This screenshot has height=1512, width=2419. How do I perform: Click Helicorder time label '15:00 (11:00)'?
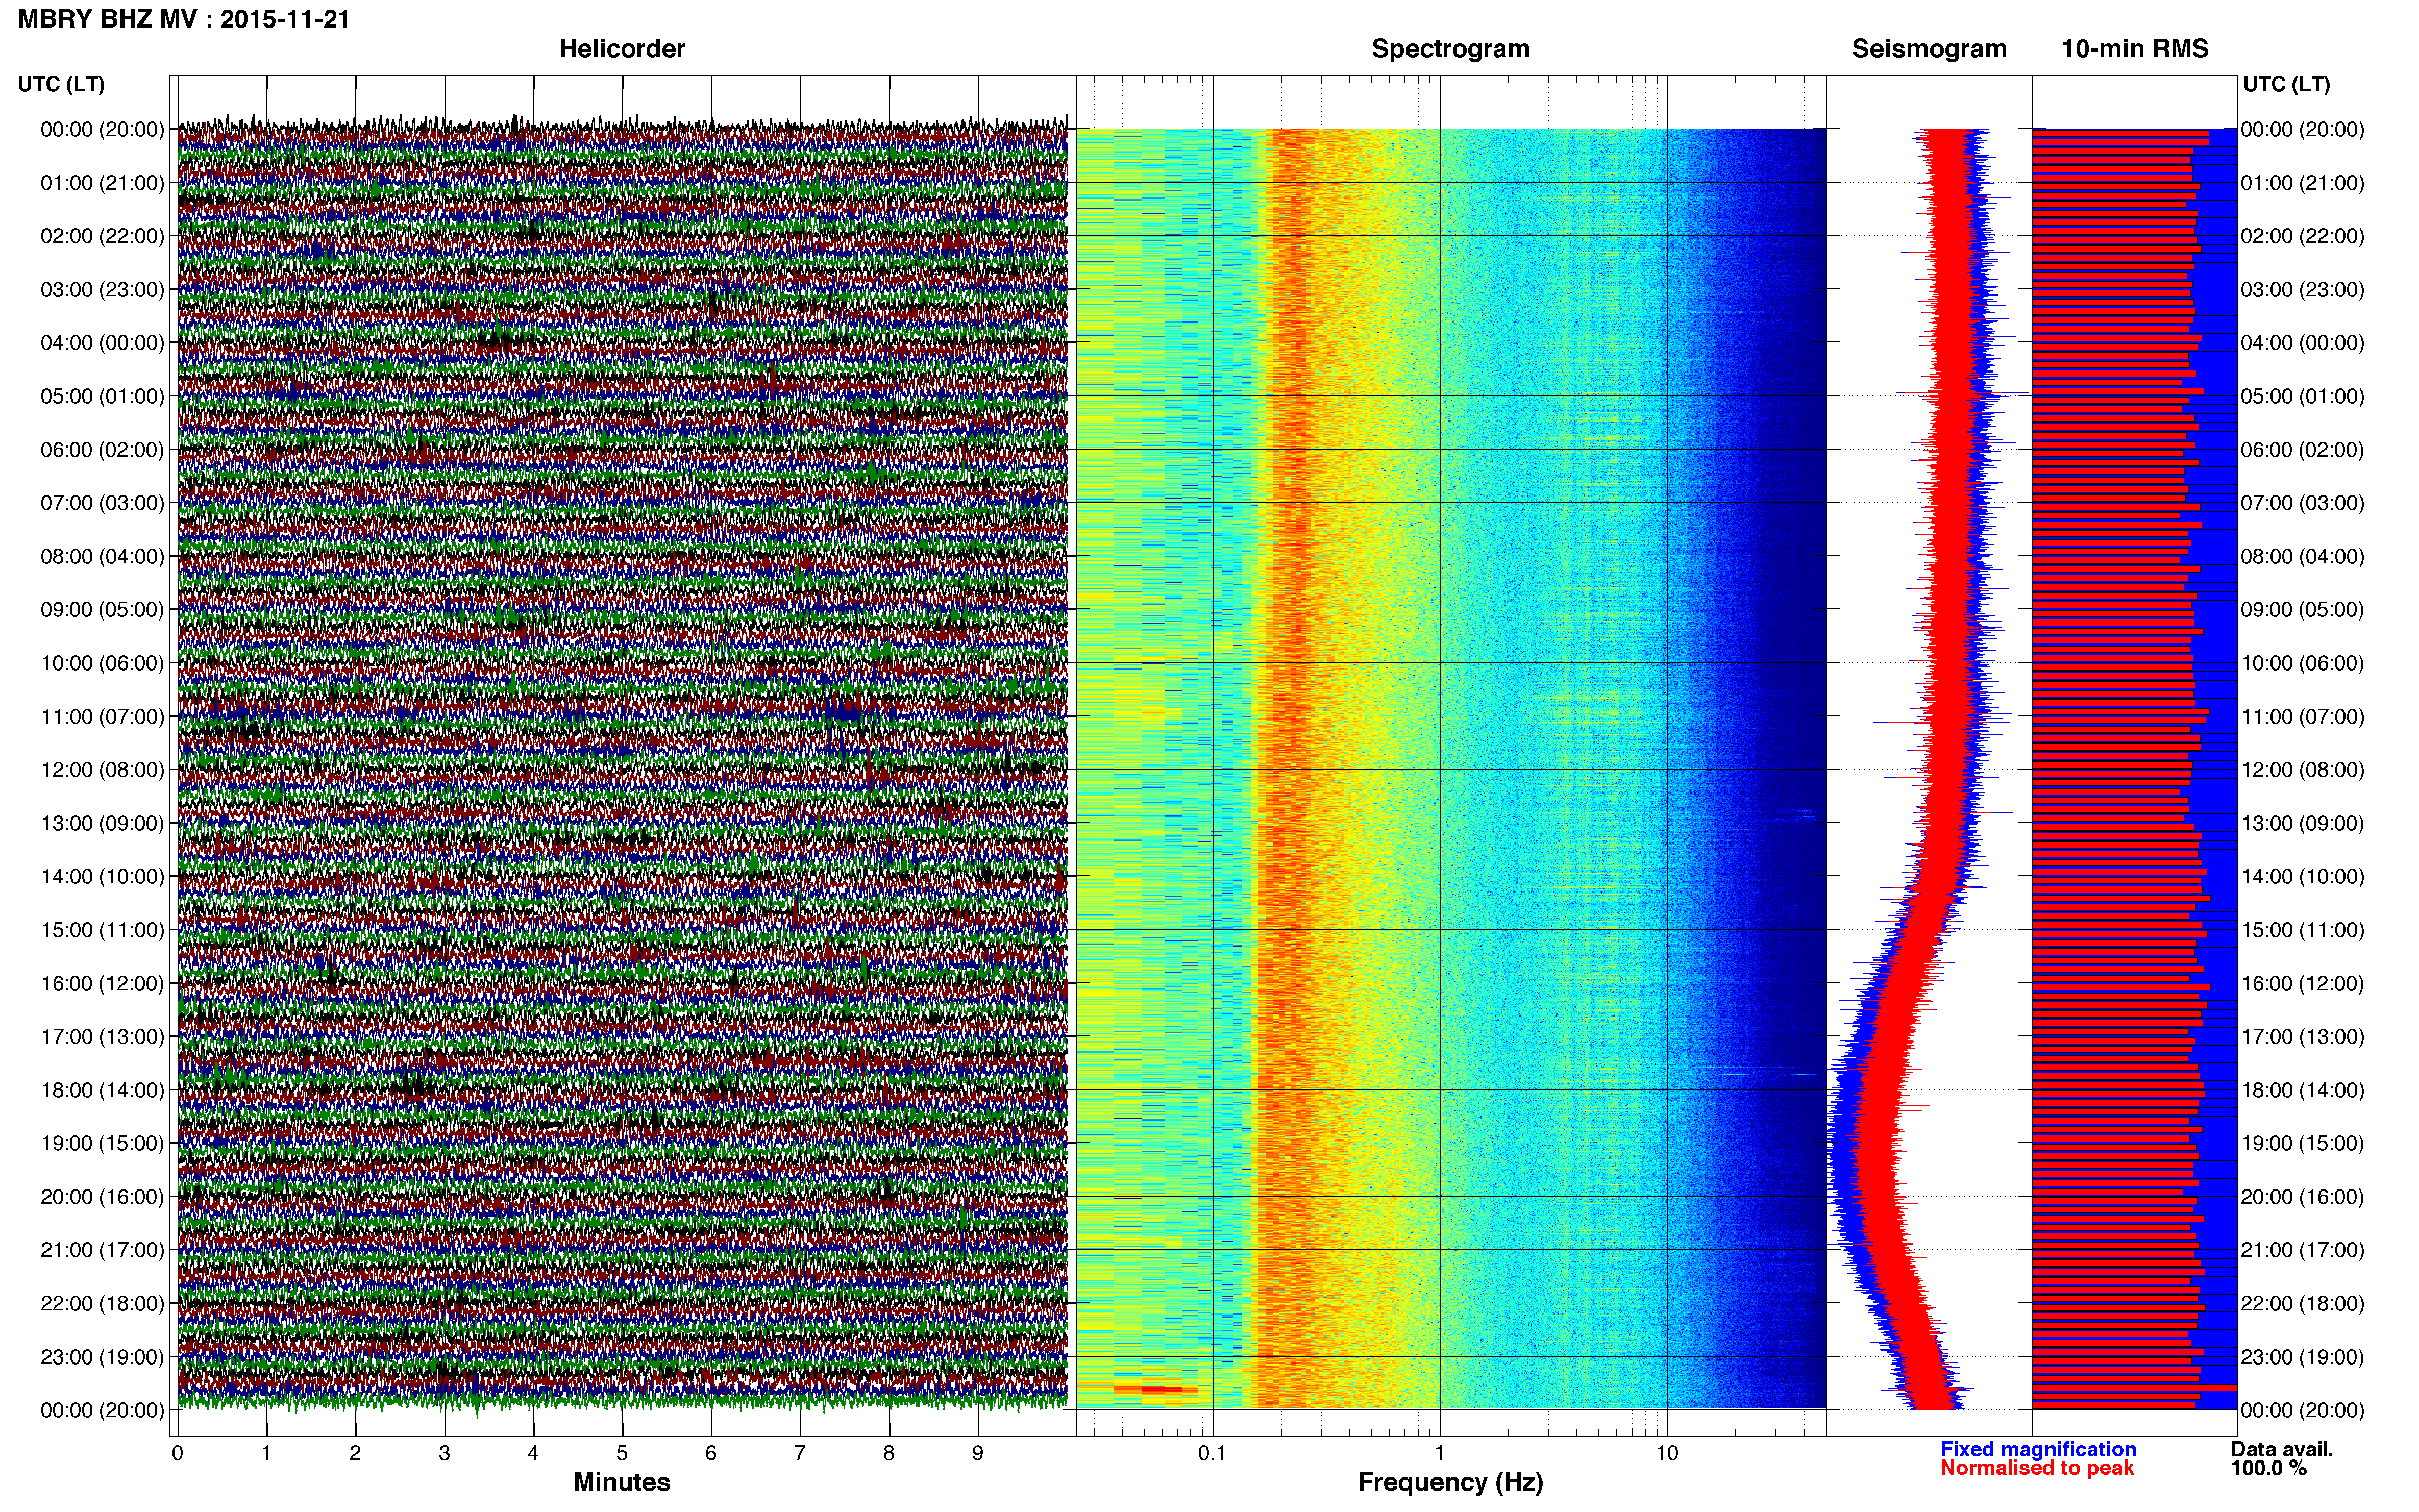[x=102, y=930]
